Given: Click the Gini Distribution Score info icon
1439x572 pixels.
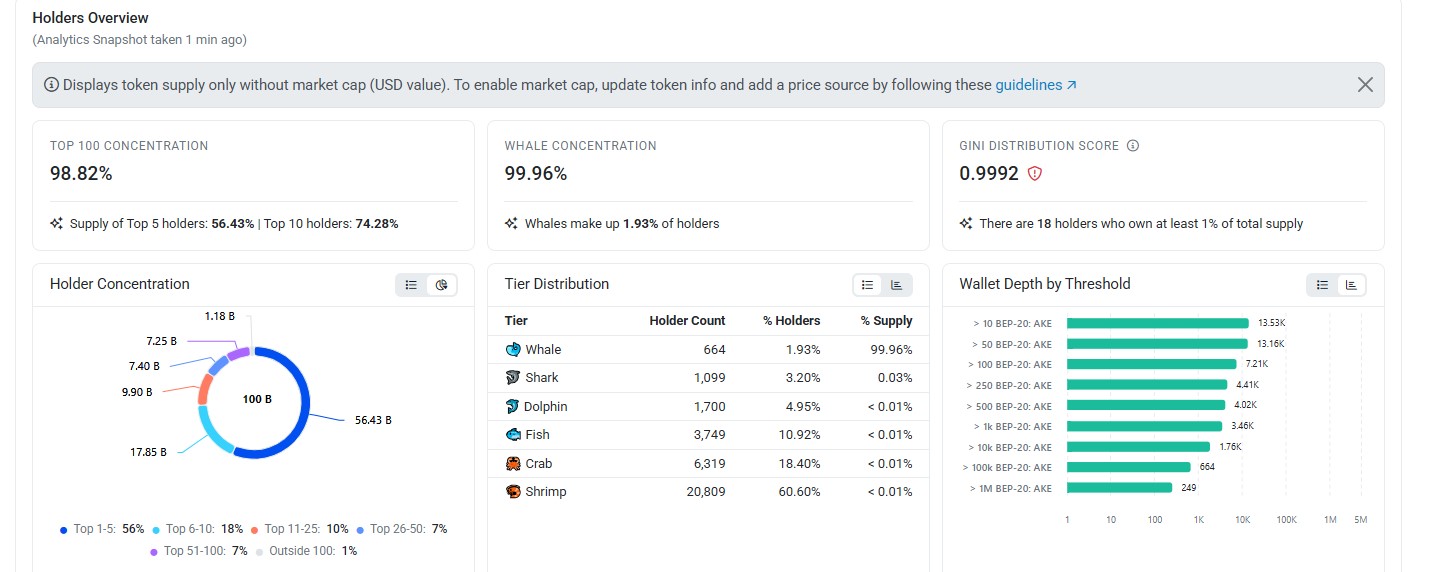Looking at the screenshot, I should pos(1133,146).
